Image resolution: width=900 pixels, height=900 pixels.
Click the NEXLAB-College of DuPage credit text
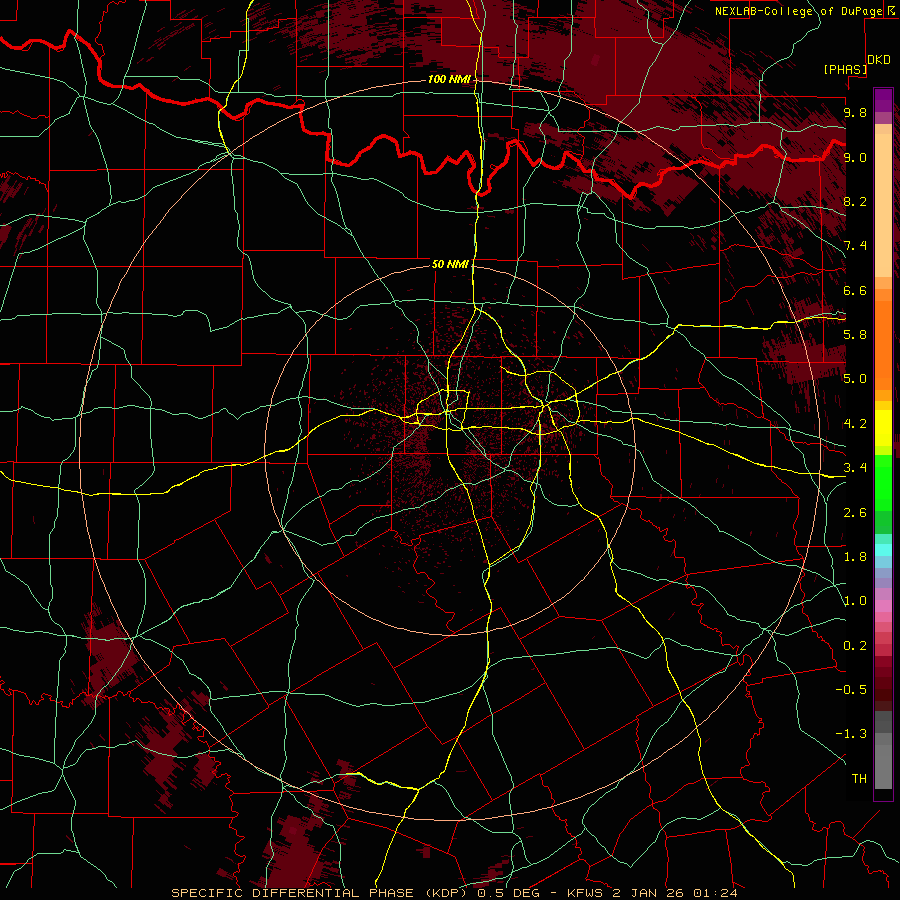click(798, 11)
